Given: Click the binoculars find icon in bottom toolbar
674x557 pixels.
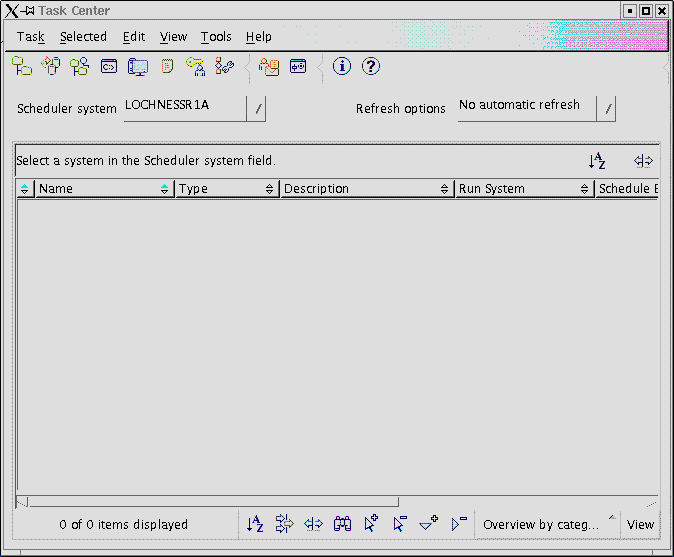Looking at the screenshot, I should point(342,523).
